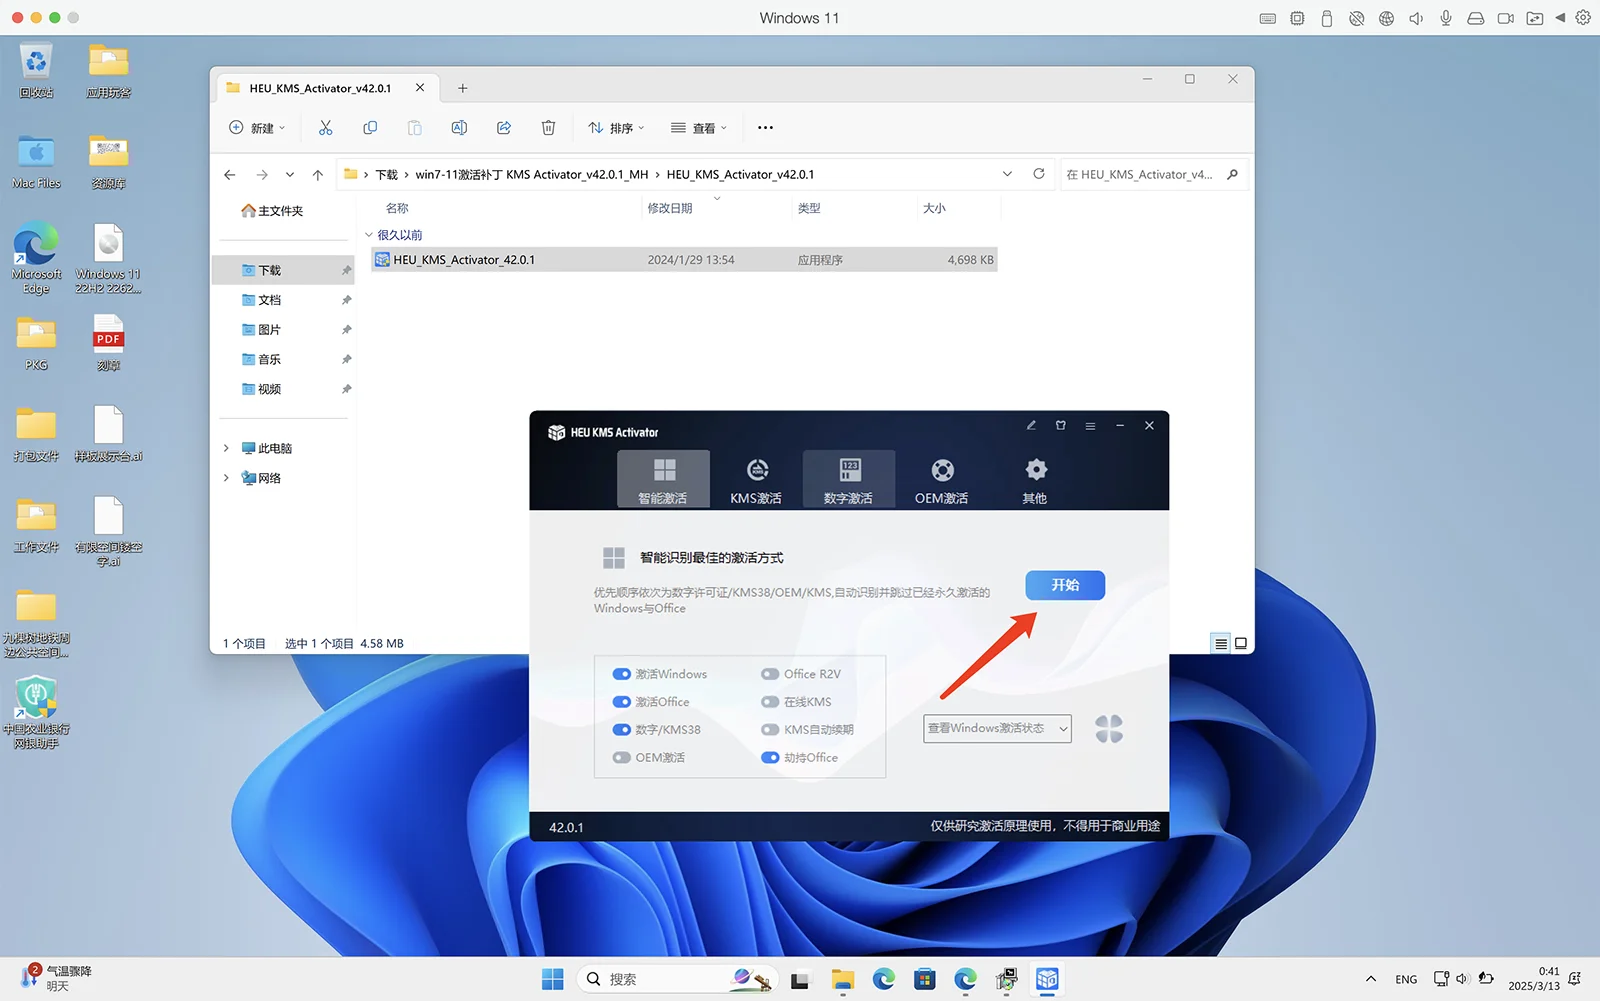
Task: Select the HEU_KMS_Activator_42.0.1 file
Action: click(x=684, y=260)
